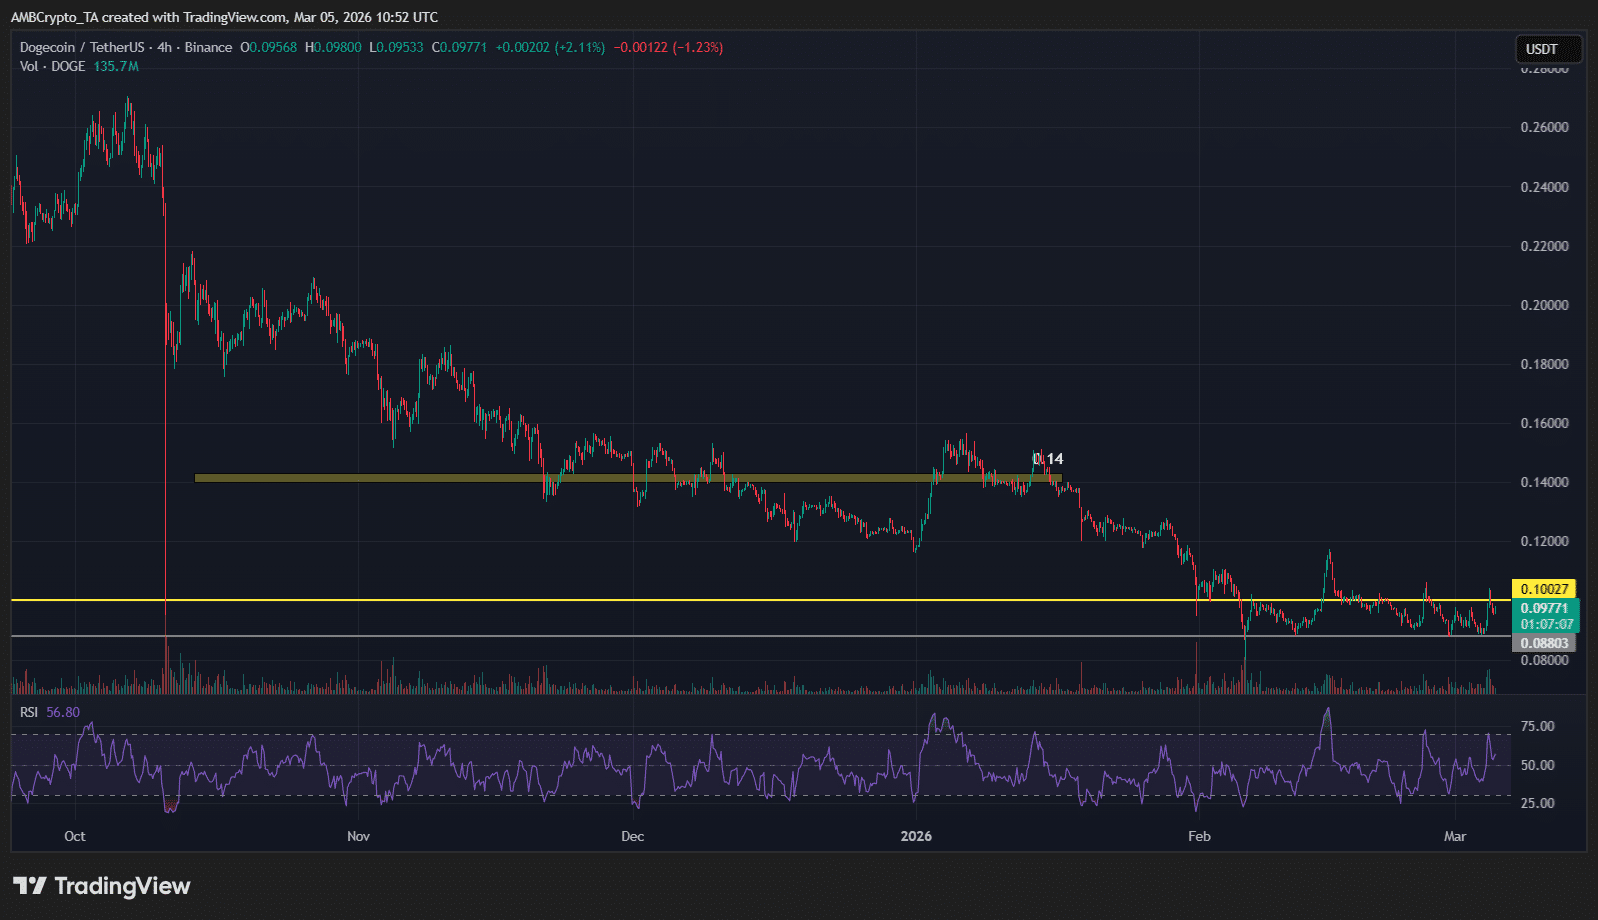Viewport: 1598px width, 920px height.
Task: Click the Dec label on time axis
Action: coord(632,836)
